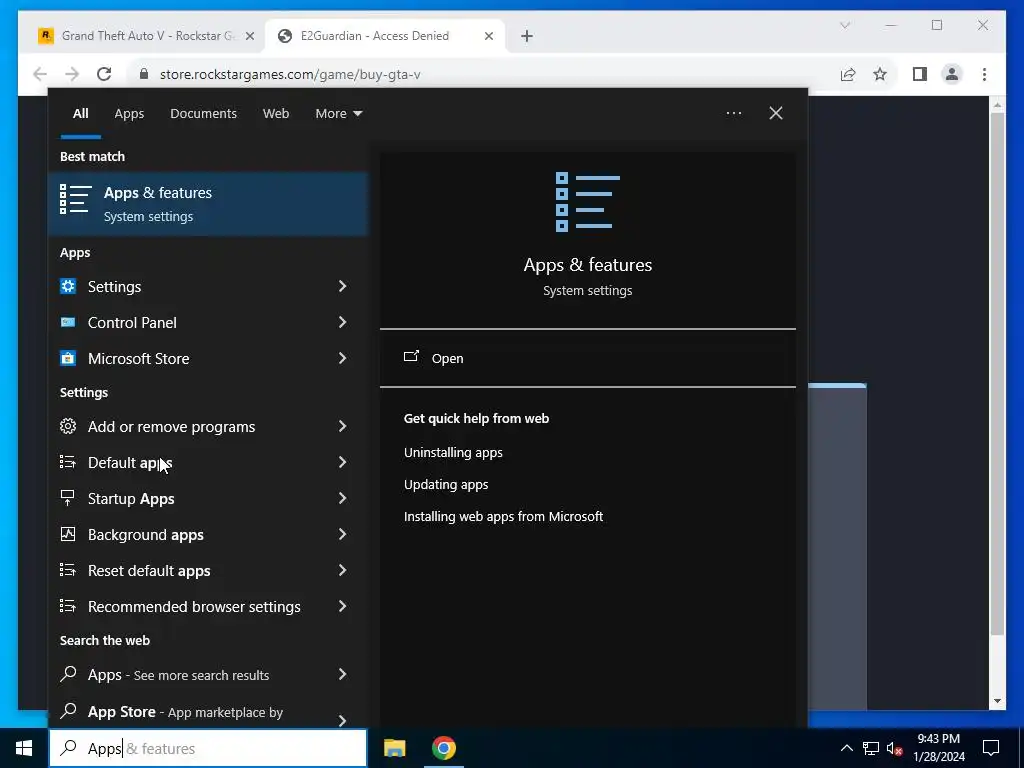Close the E2Guardian tab
This screenshot has width=1024, height=768.
[x=488, y=36]
